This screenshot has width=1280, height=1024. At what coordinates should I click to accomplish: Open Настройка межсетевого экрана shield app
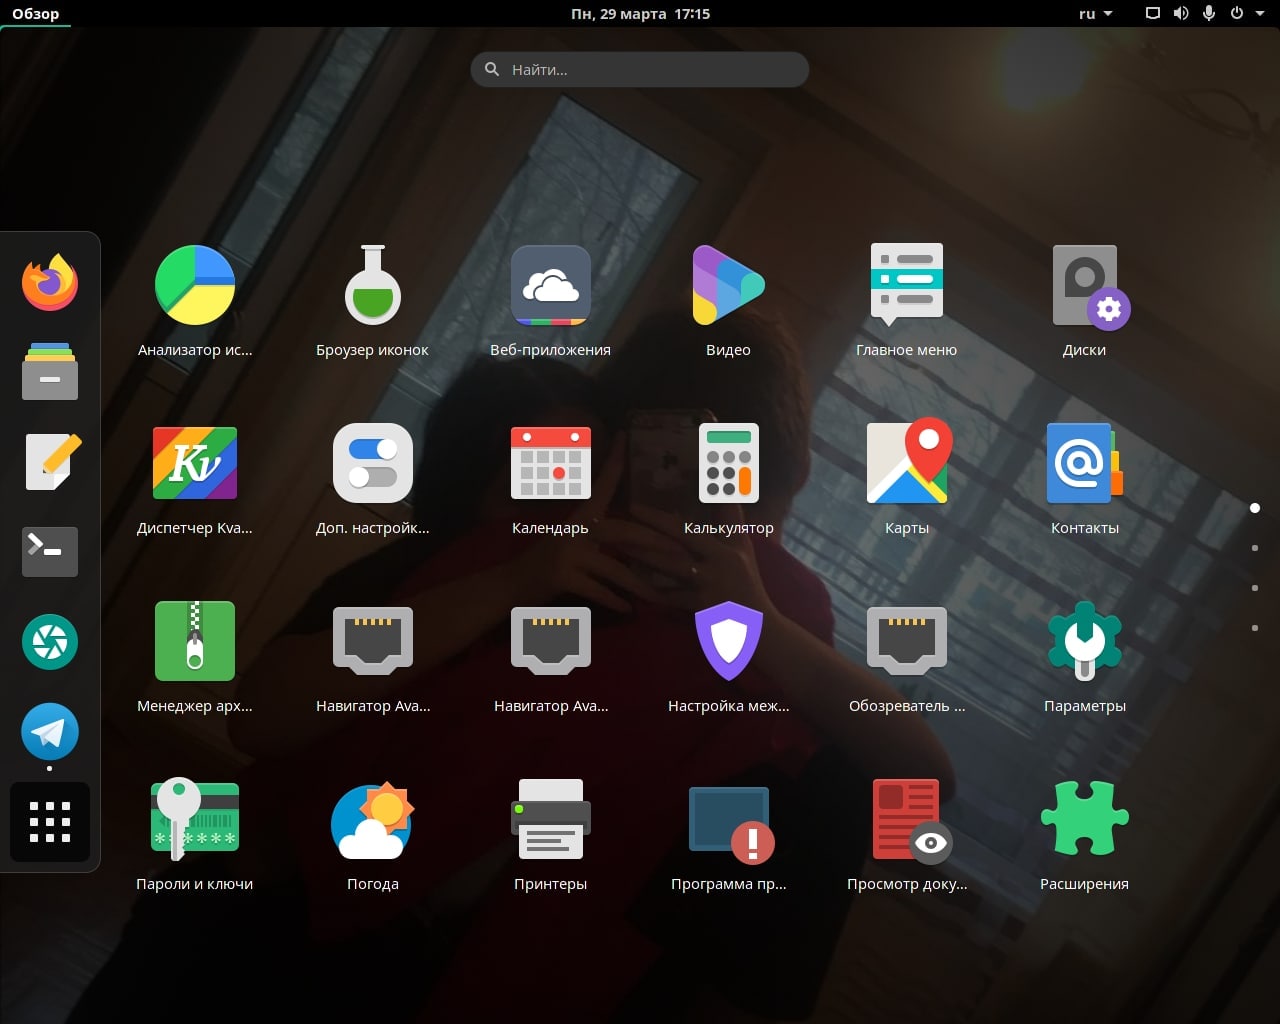pos(729,656)
